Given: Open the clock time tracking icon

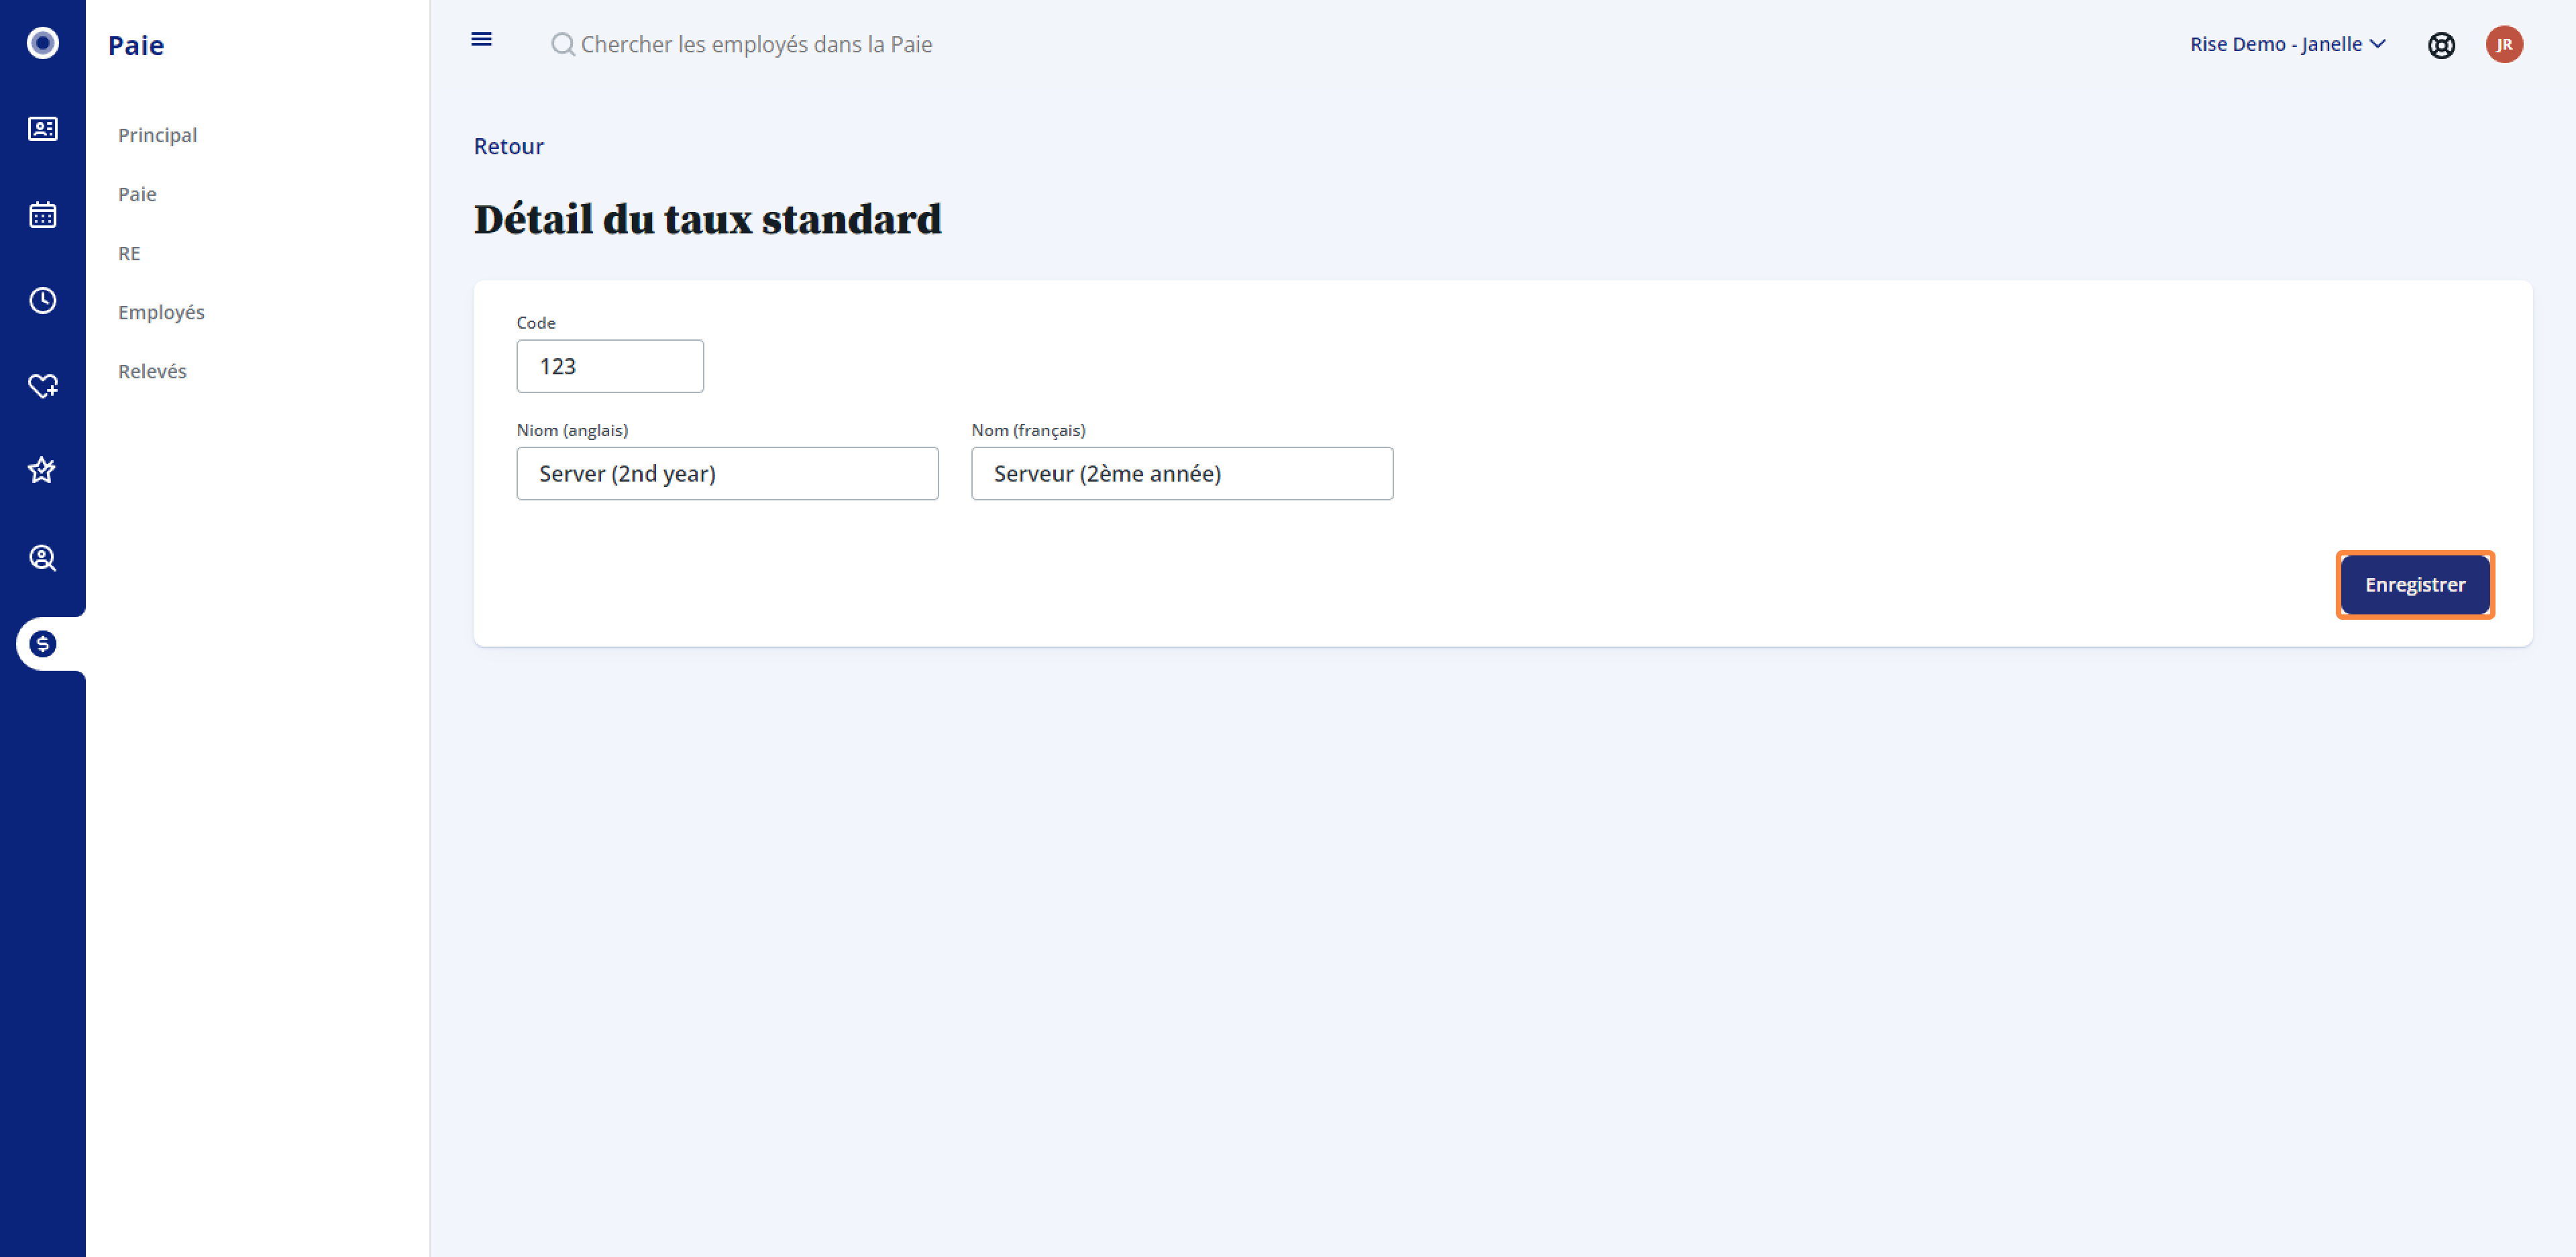Looking at the screenshot, I should tap(42, 300).
